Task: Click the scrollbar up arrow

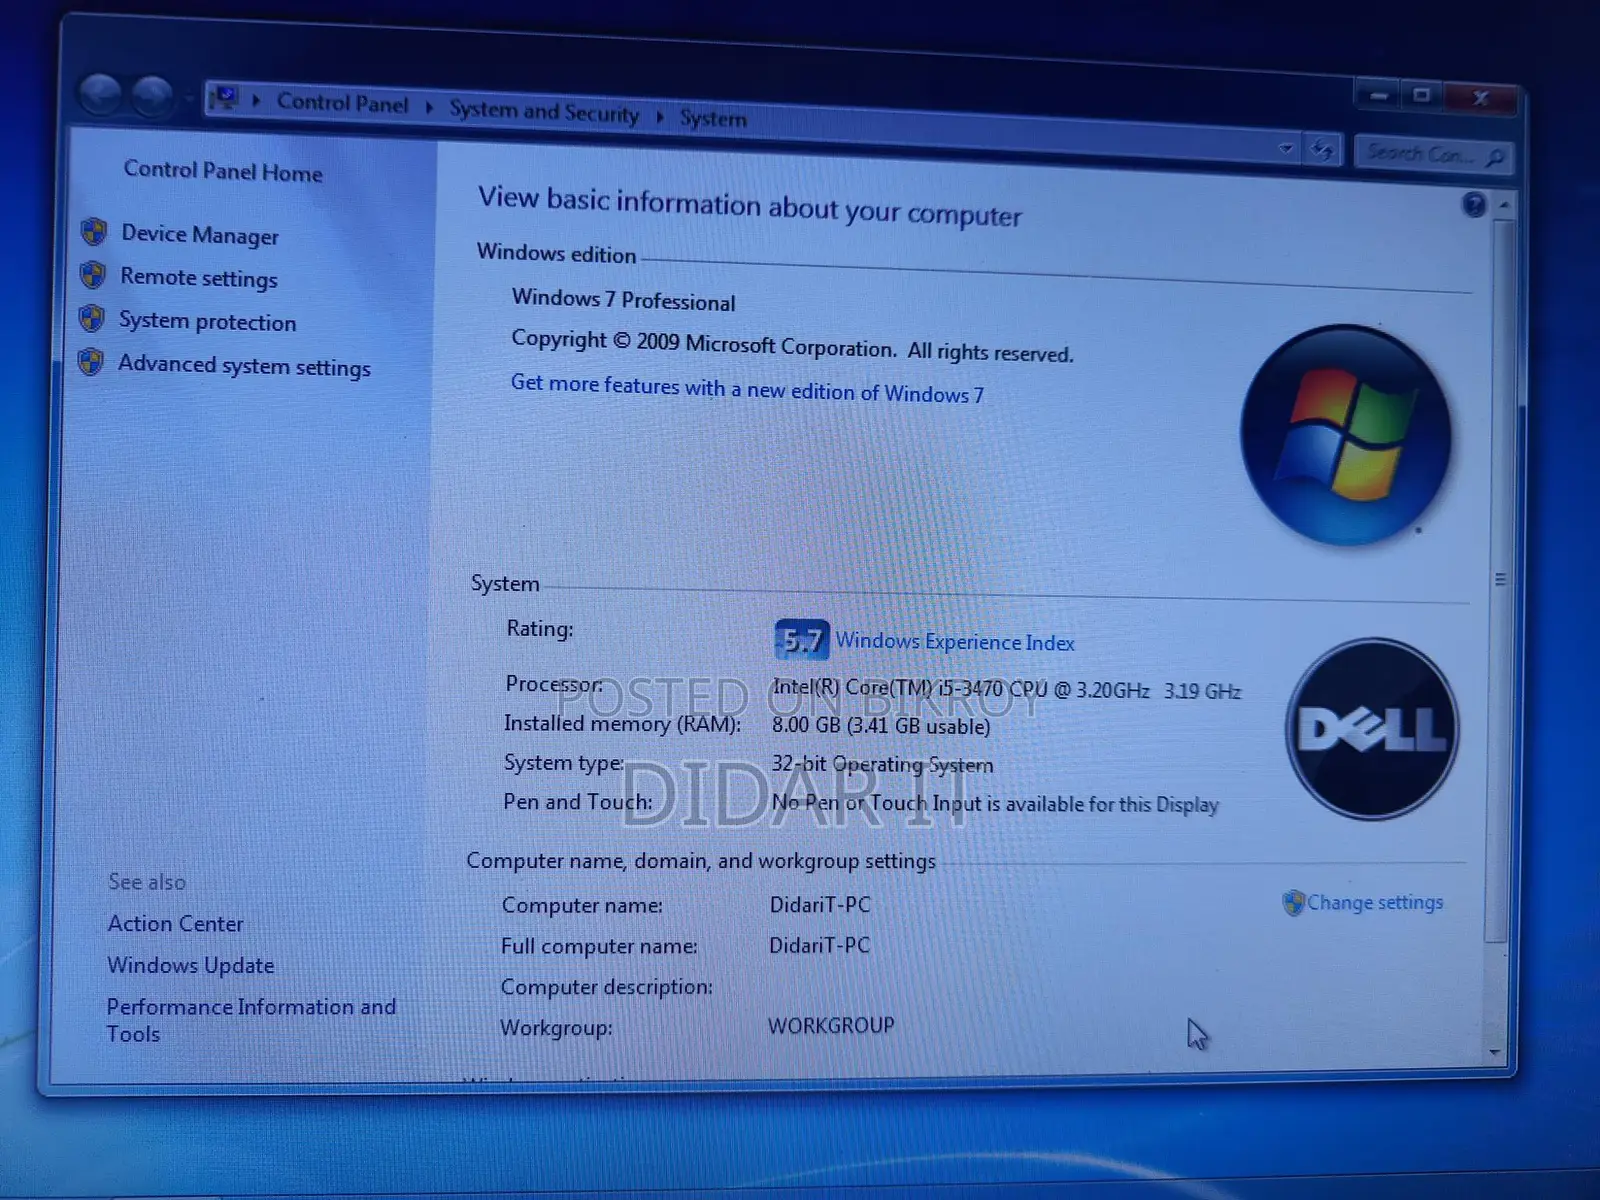Action: pos(1504,205)
